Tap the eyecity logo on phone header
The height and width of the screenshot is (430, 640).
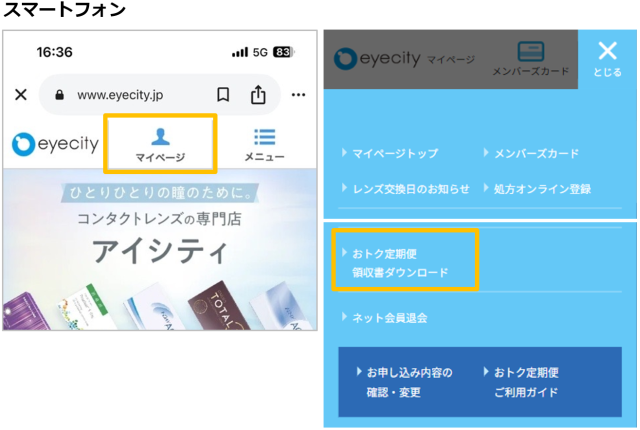55,144
